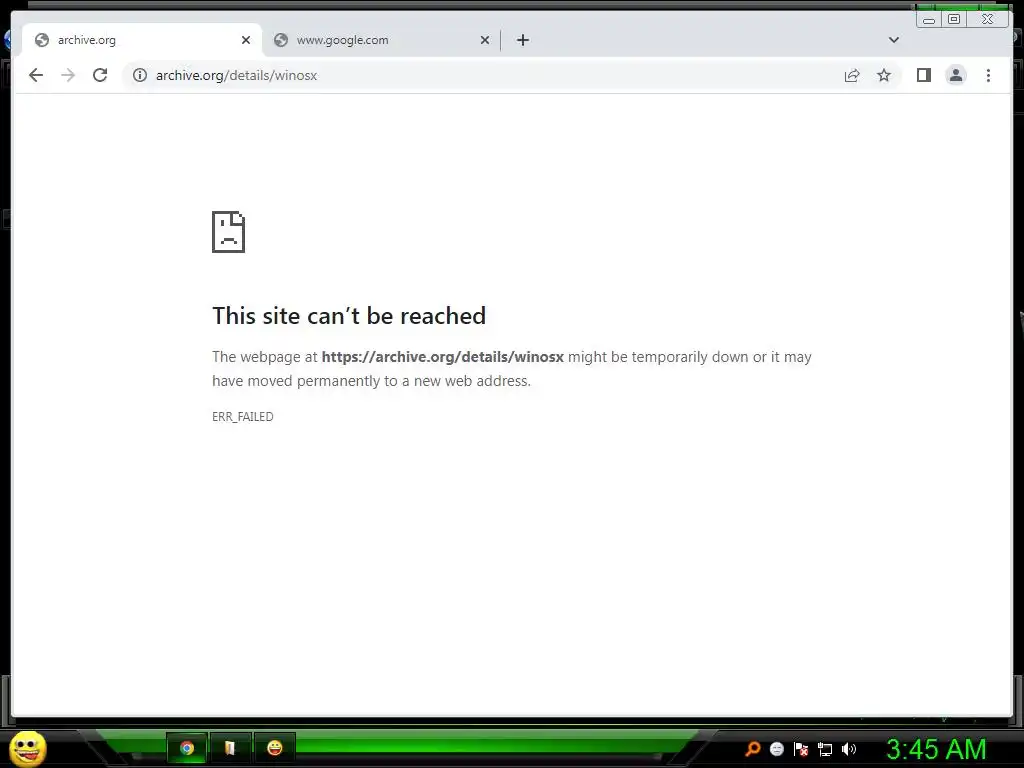The image size is (1024, 768).
Task: Select the bold https://archive.org/details/winosx URL text
Action: pyautogui.click(x=443, y=357)
